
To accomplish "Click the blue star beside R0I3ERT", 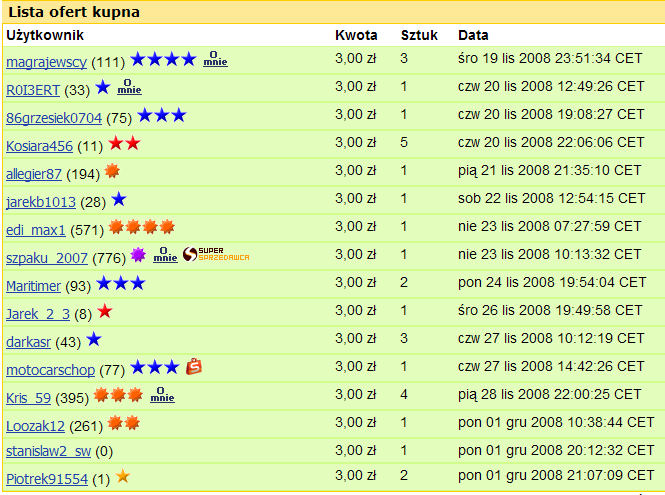I will [103, 87].
